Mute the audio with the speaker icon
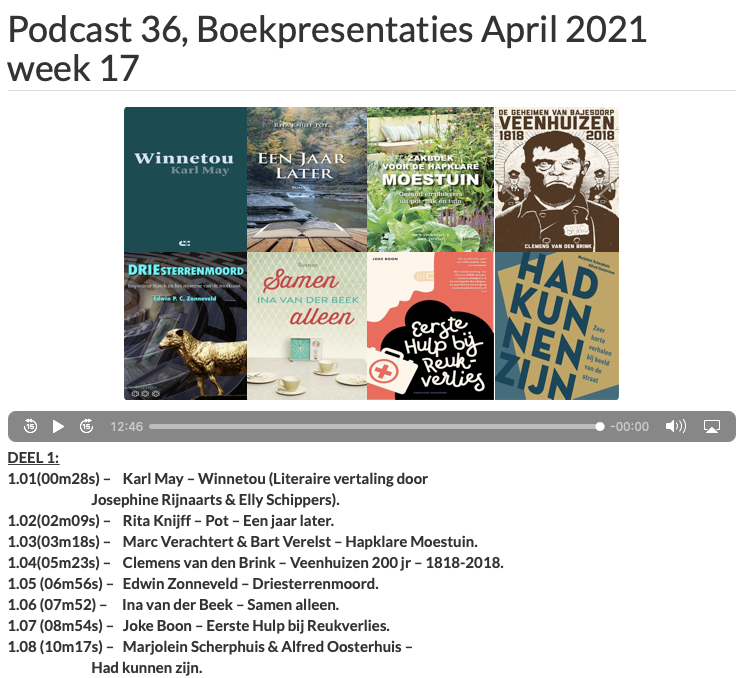 (x=676, y=426)
